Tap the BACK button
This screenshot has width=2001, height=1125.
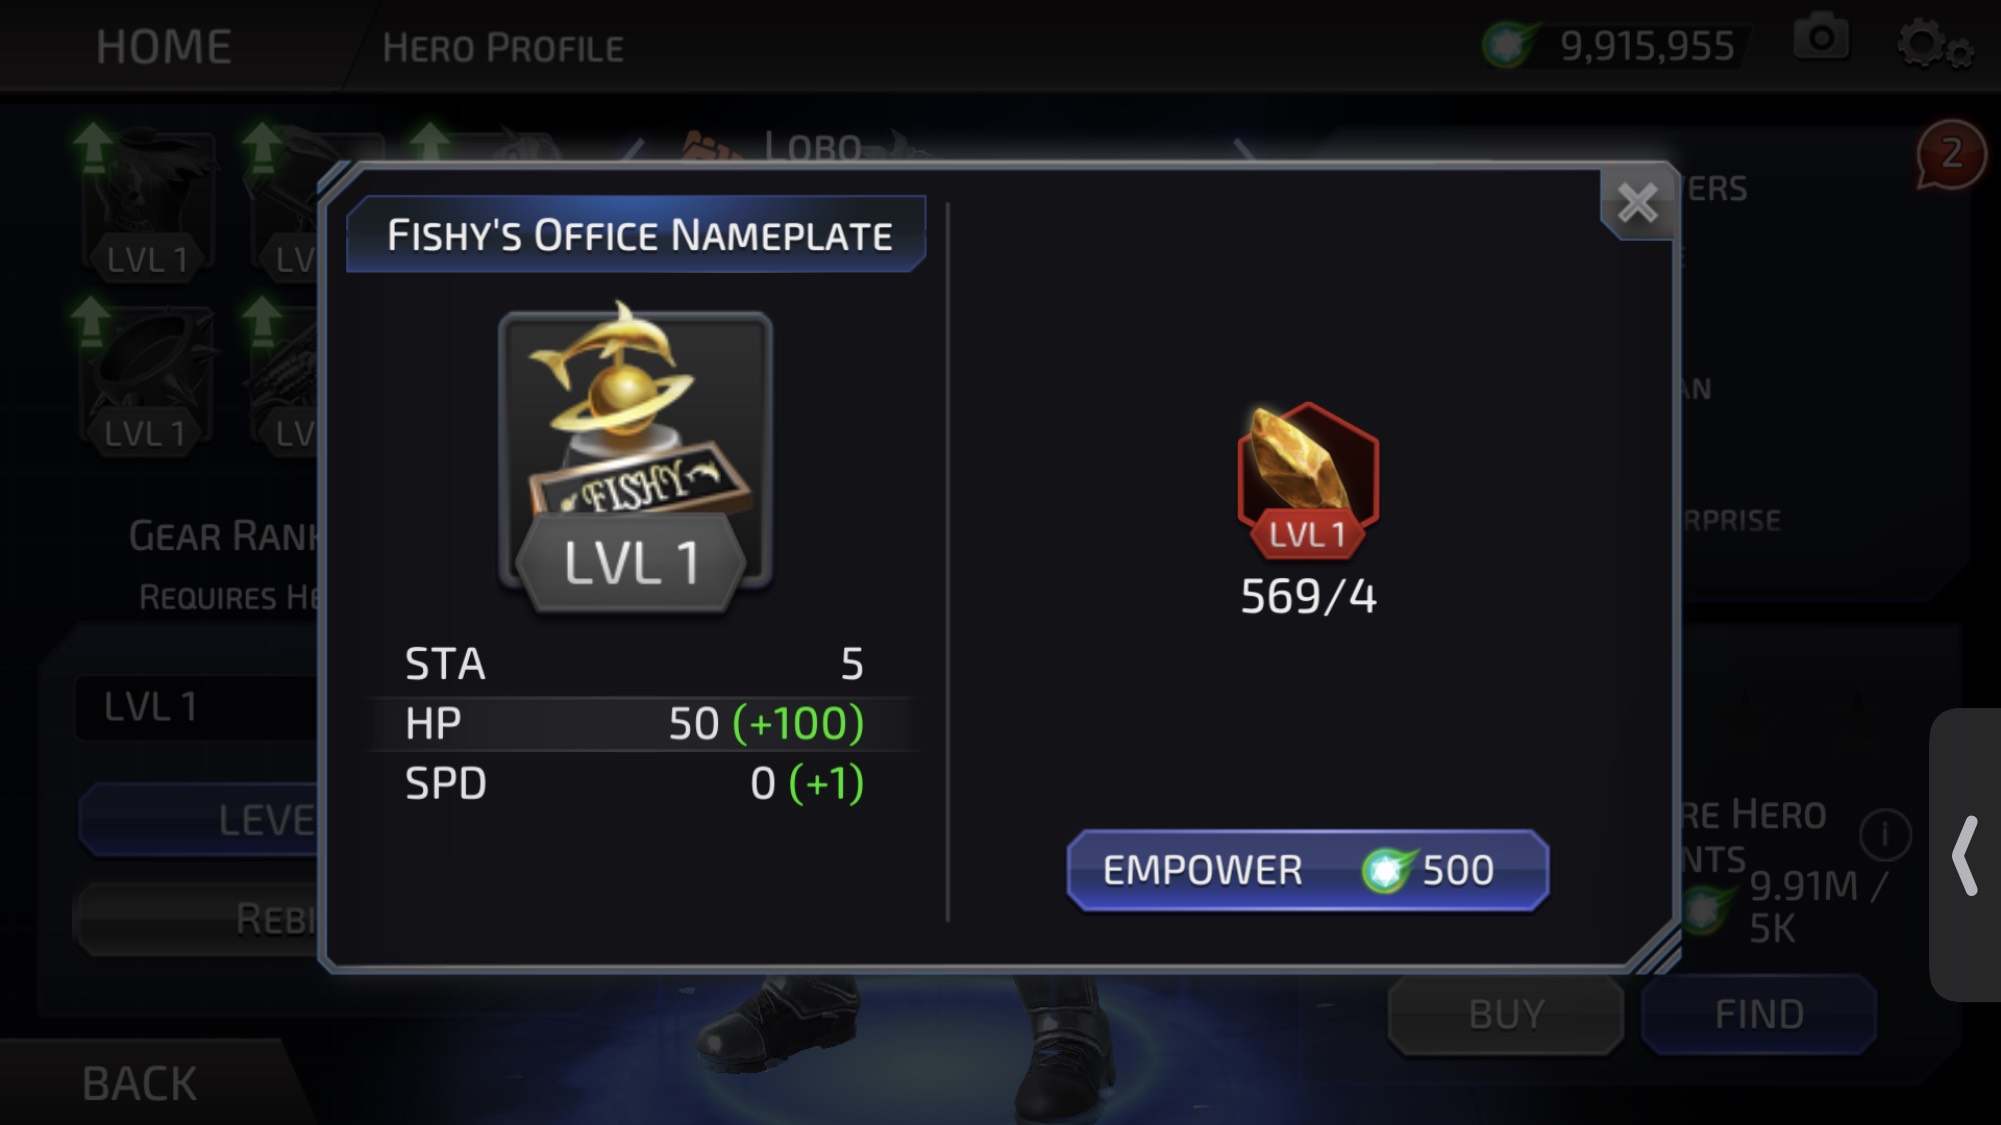coord(140,1084)
